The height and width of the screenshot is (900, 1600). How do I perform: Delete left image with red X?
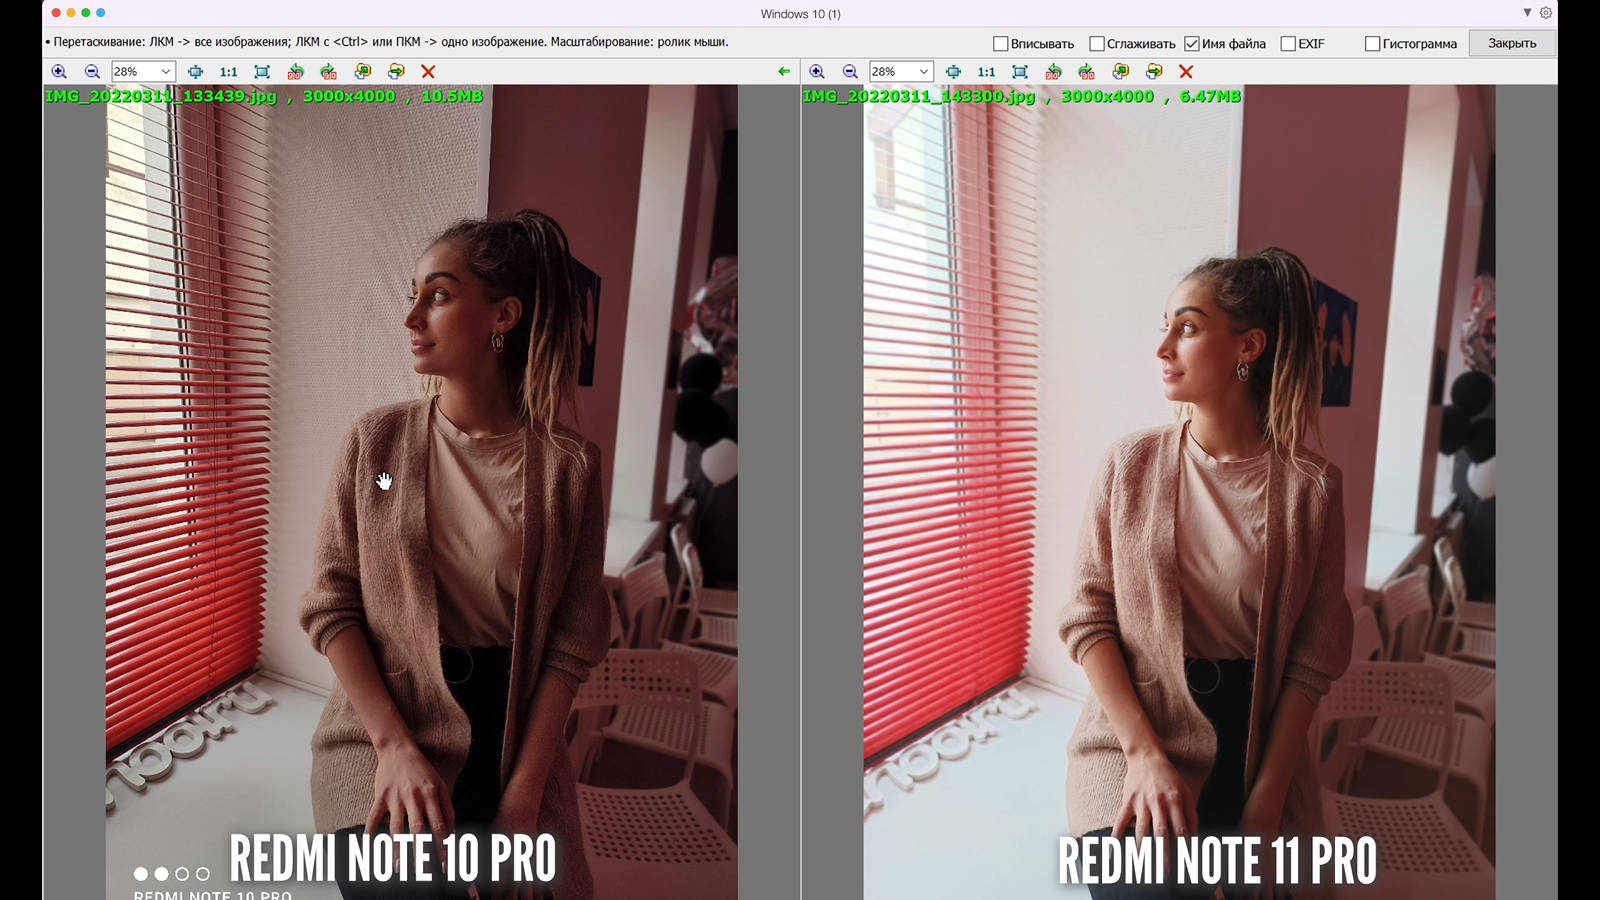(428, 72)
